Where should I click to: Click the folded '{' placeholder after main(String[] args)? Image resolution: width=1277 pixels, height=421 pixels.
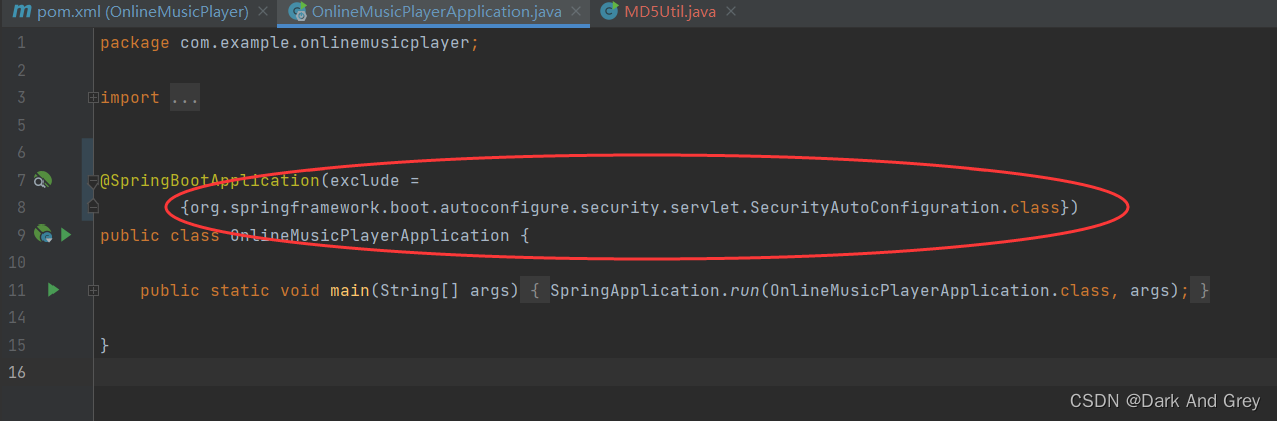pyautogui.click(x=535, y=290)
